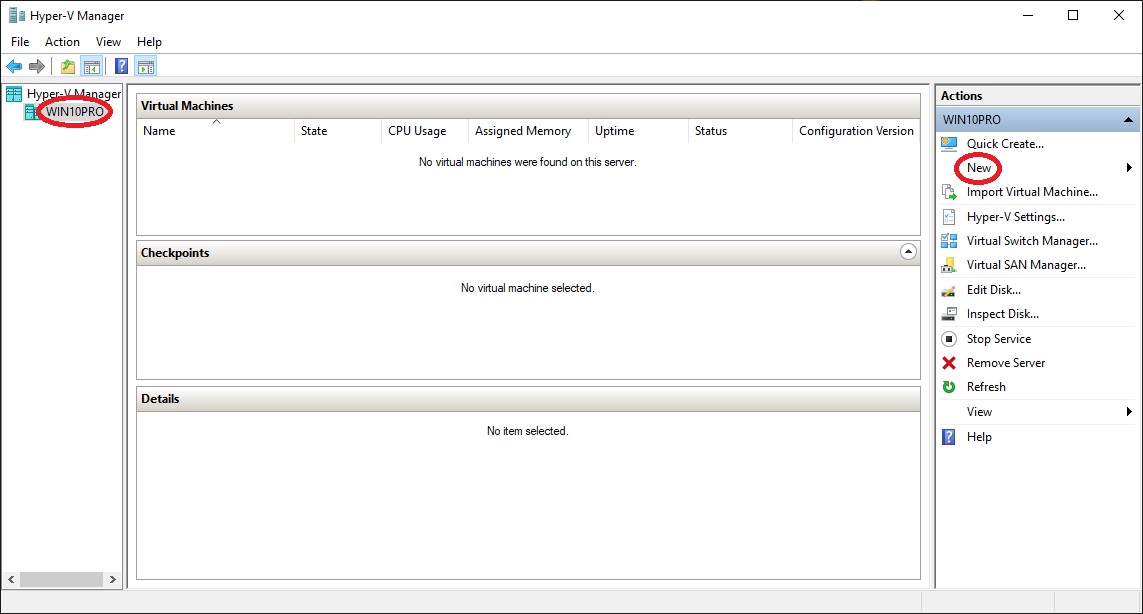The image size is (1143, 614).
Task: Click Refresh in the Actions pane
Action: (986, 386)
